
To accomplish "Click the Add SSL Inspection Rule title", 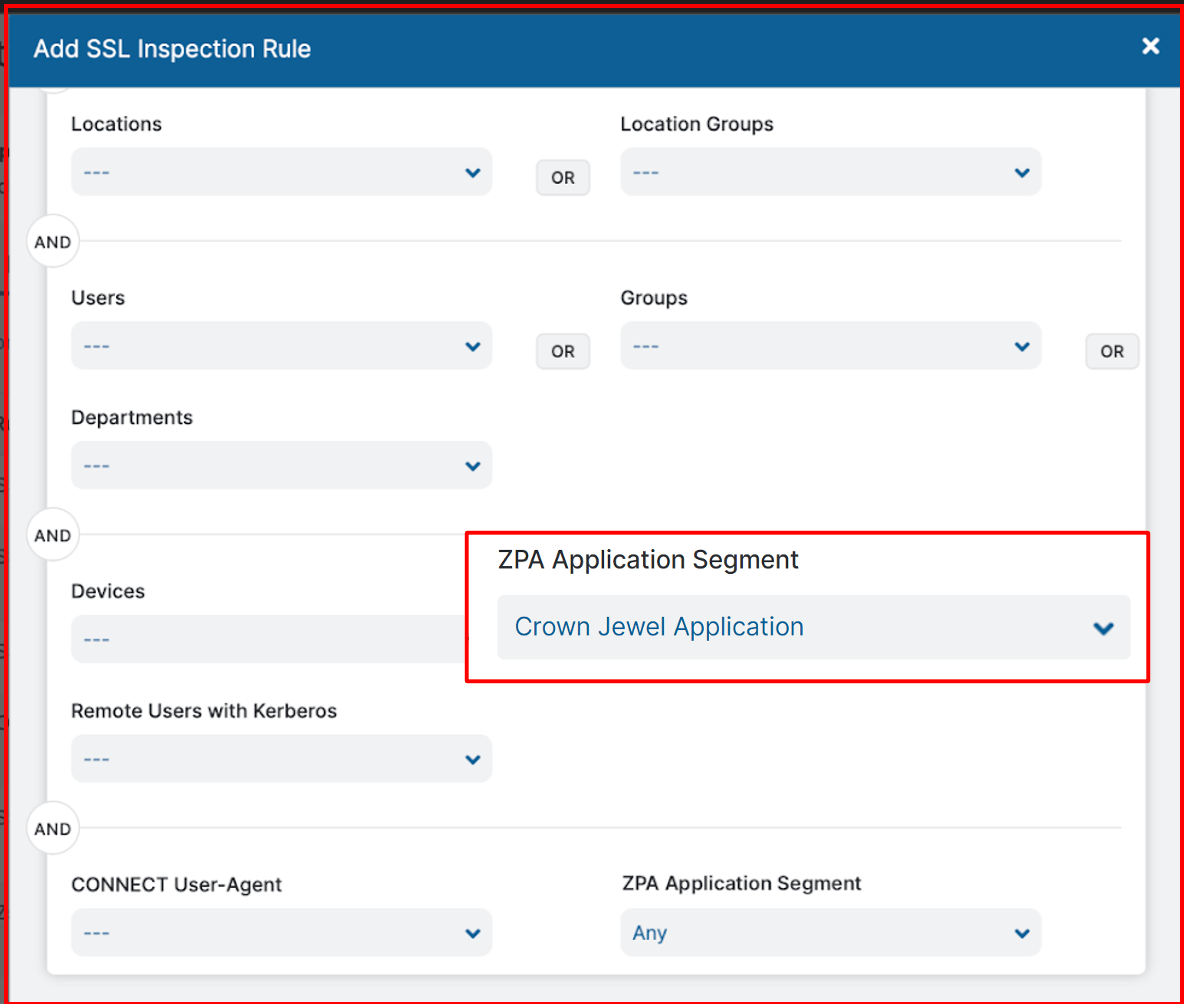I will (172, 49).
